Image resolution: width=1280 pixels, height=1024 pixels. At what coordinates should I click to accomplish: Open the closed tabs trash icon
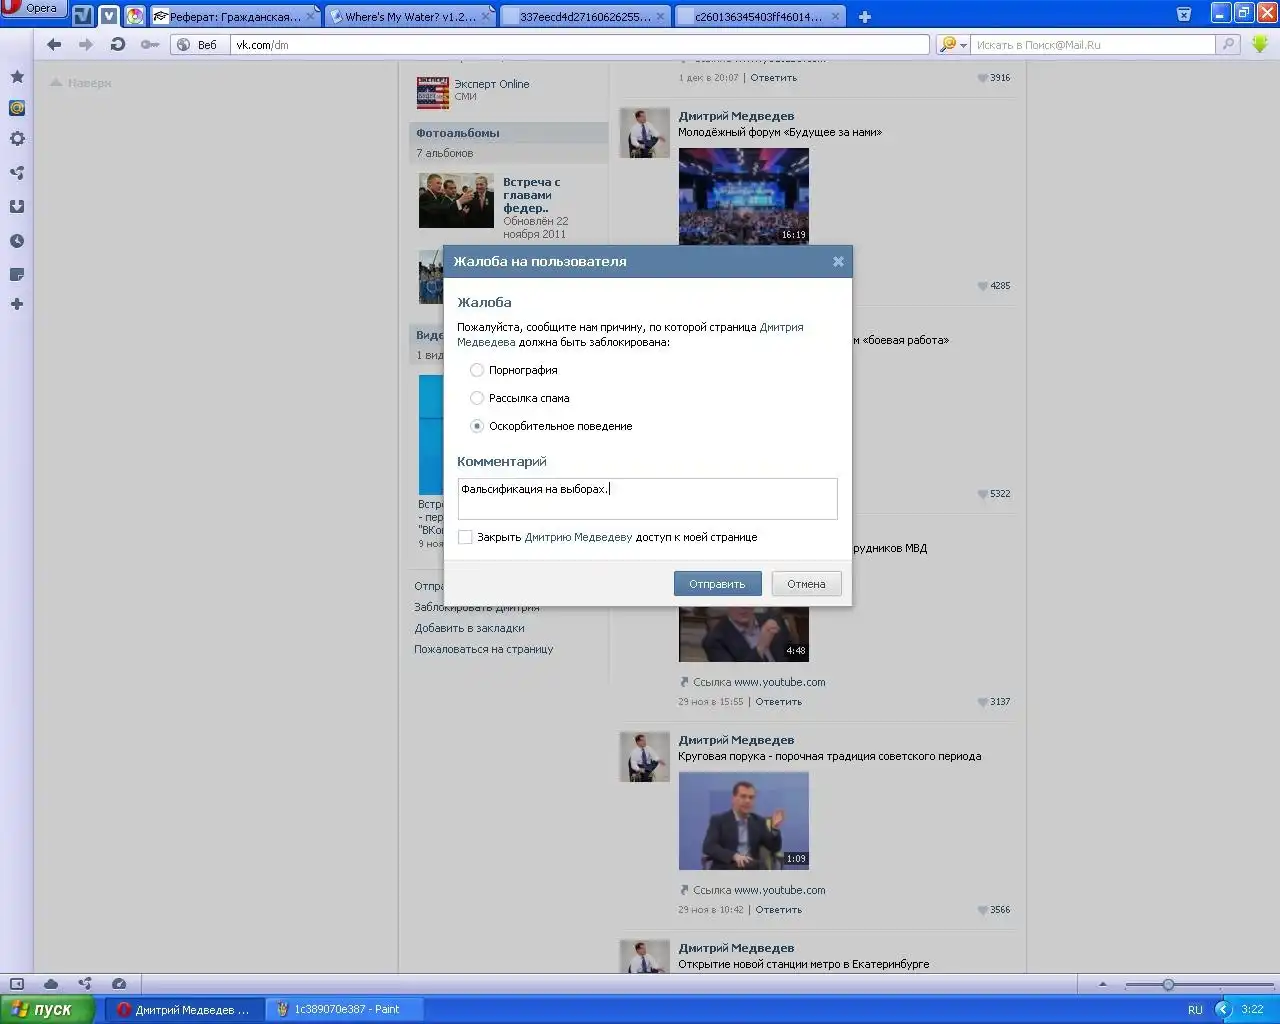[x=1184, y=14]
